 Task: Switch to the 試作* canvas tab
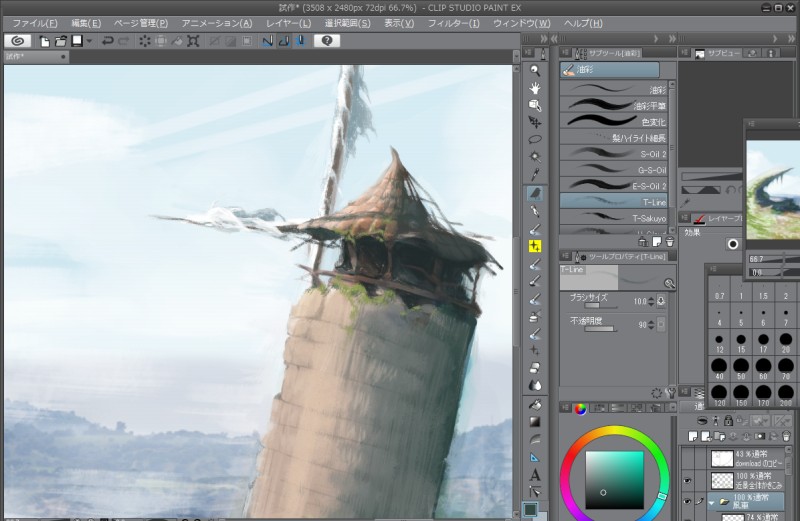[x=36, y=57]
